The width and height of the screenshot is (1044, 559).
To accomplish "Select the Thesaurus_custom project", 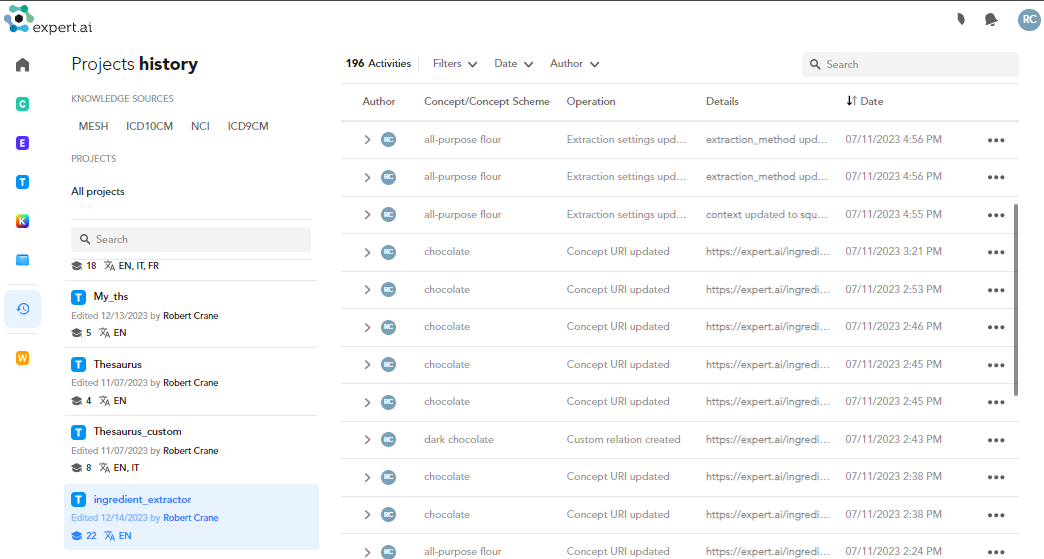I will [137, 432].
